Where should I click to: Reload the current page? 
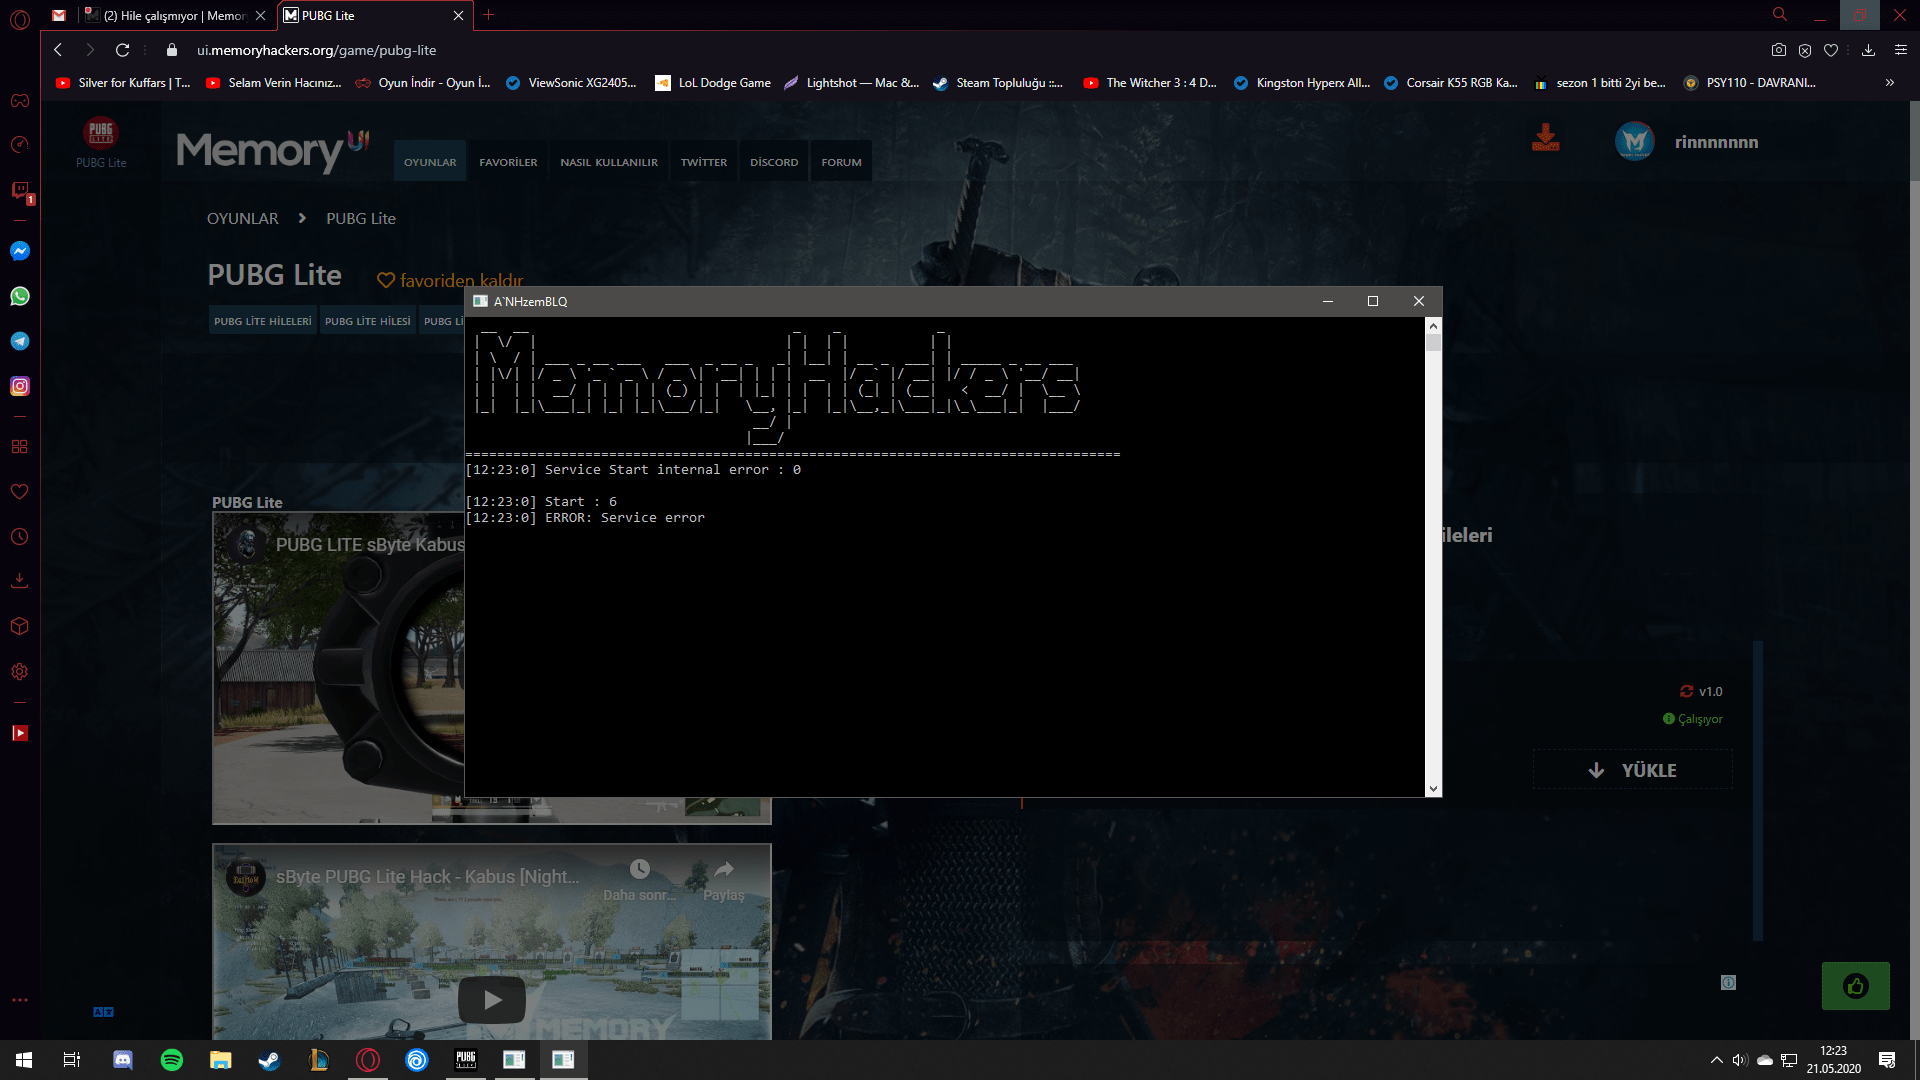(122, 50)
